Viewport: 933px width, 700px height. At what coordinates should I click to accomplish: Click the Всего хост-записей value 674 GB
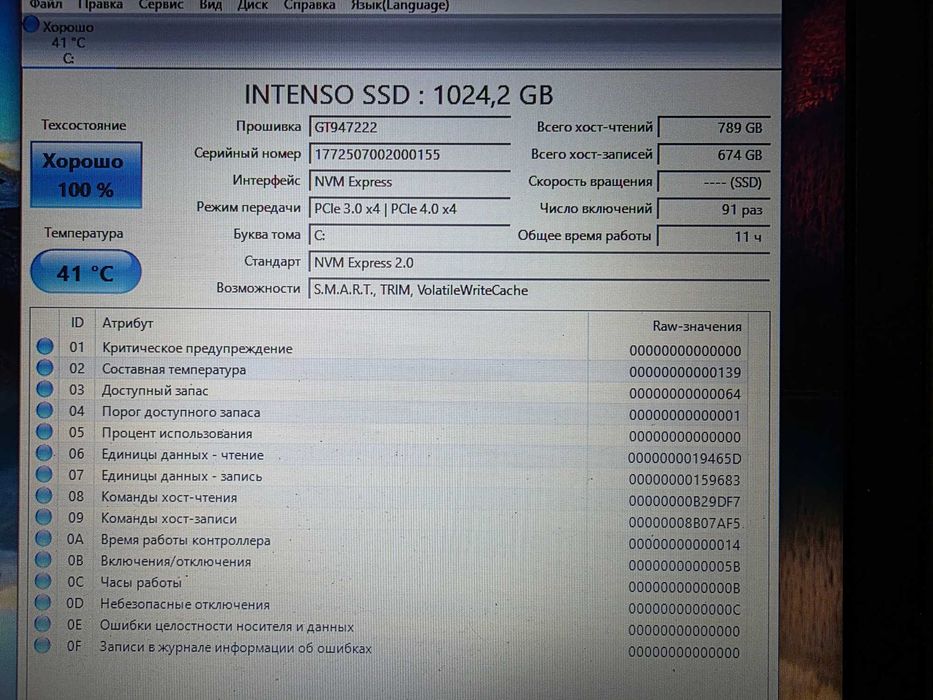pos(714,155)
